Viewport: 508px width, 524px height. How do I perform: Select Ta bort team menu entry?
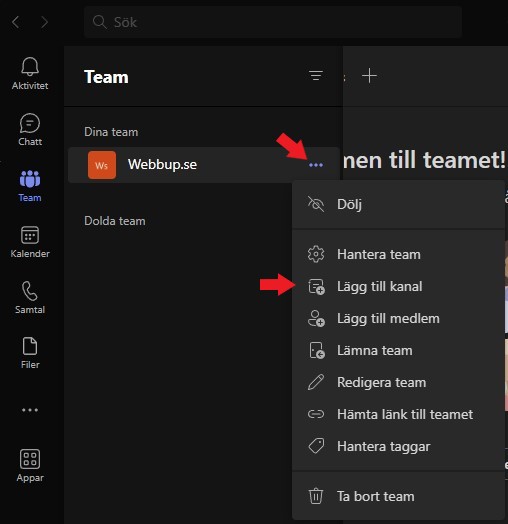tap(398, 496)
